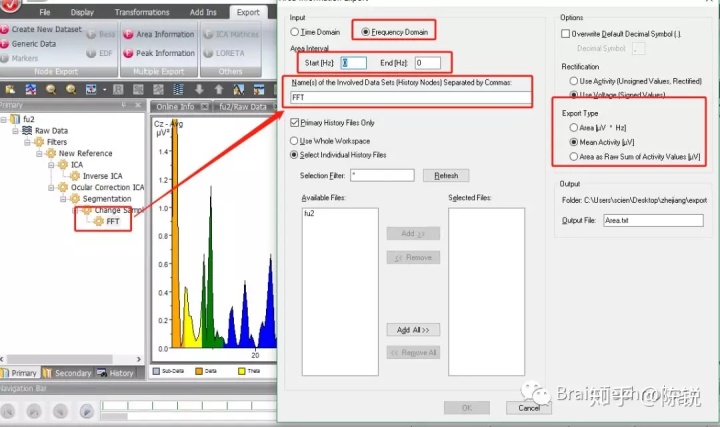Toggle Primary History Files Only checkbox
This screenshot has height=427, width=720.
pos(294,123)
